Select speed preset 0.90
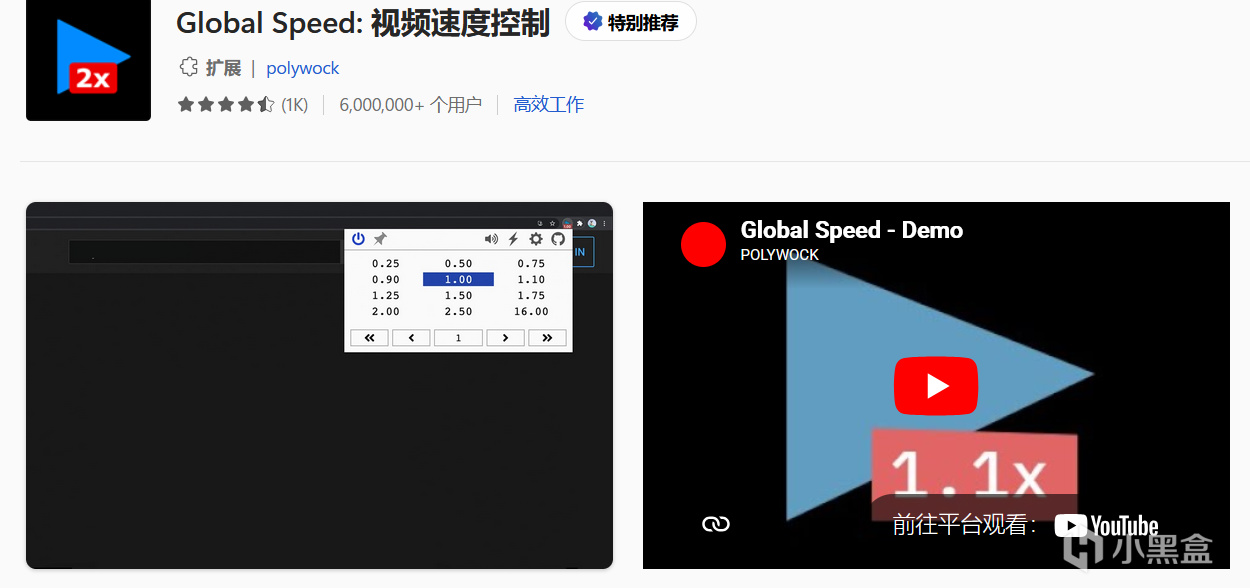Viewport: 1250px width, 588px height. pyautogui.click(x=385, y=280)
